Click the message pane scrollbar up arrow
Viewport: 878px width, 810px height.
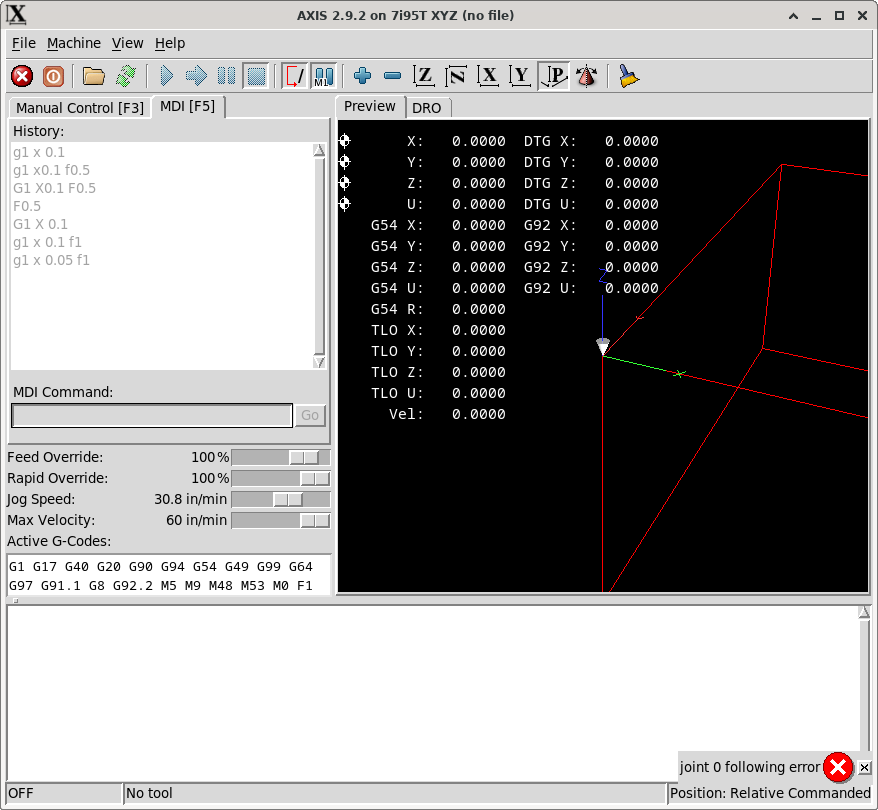(x=864, y=612)
